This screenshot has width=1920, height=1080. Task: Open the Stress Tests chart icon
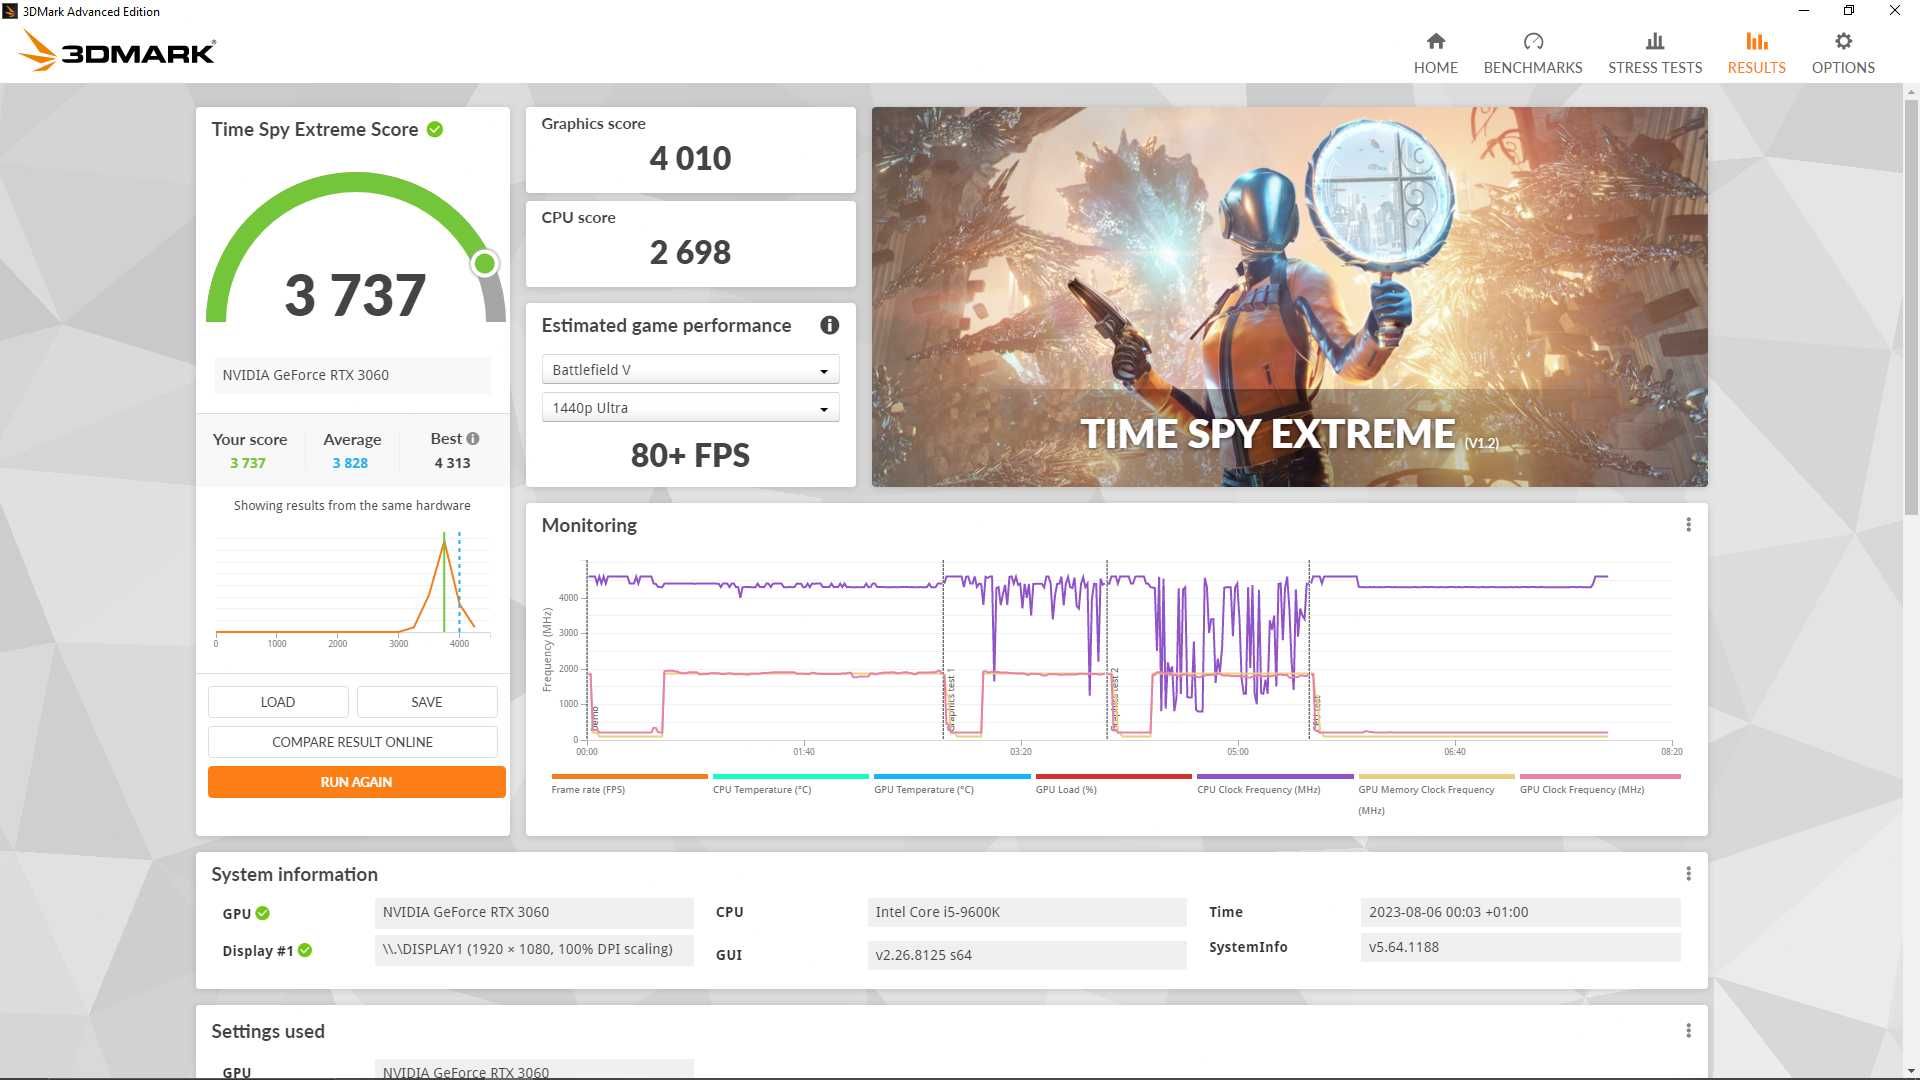[x=1655, y=41]
